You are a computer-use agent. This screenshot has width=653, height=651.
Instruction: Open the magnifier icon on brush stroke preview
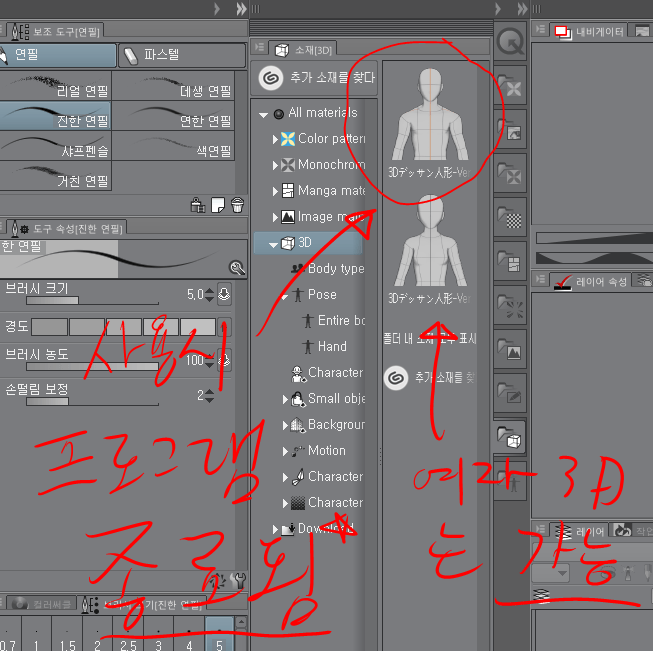(236, 267)
